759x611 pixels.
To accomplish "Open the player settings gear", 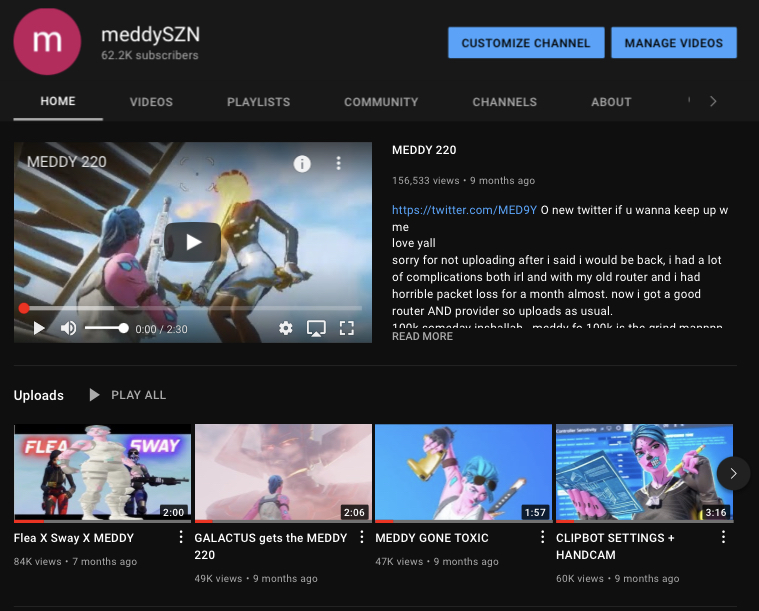I will (286, 328).
